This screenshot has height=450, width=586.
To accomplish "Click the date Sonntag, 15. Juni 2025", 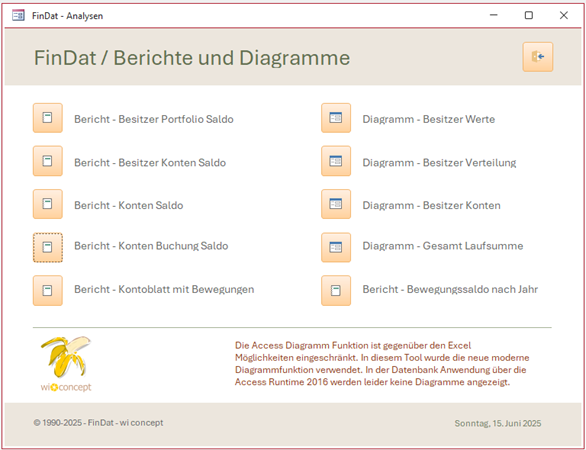I will pyautogui.click(x=498, y=423).
